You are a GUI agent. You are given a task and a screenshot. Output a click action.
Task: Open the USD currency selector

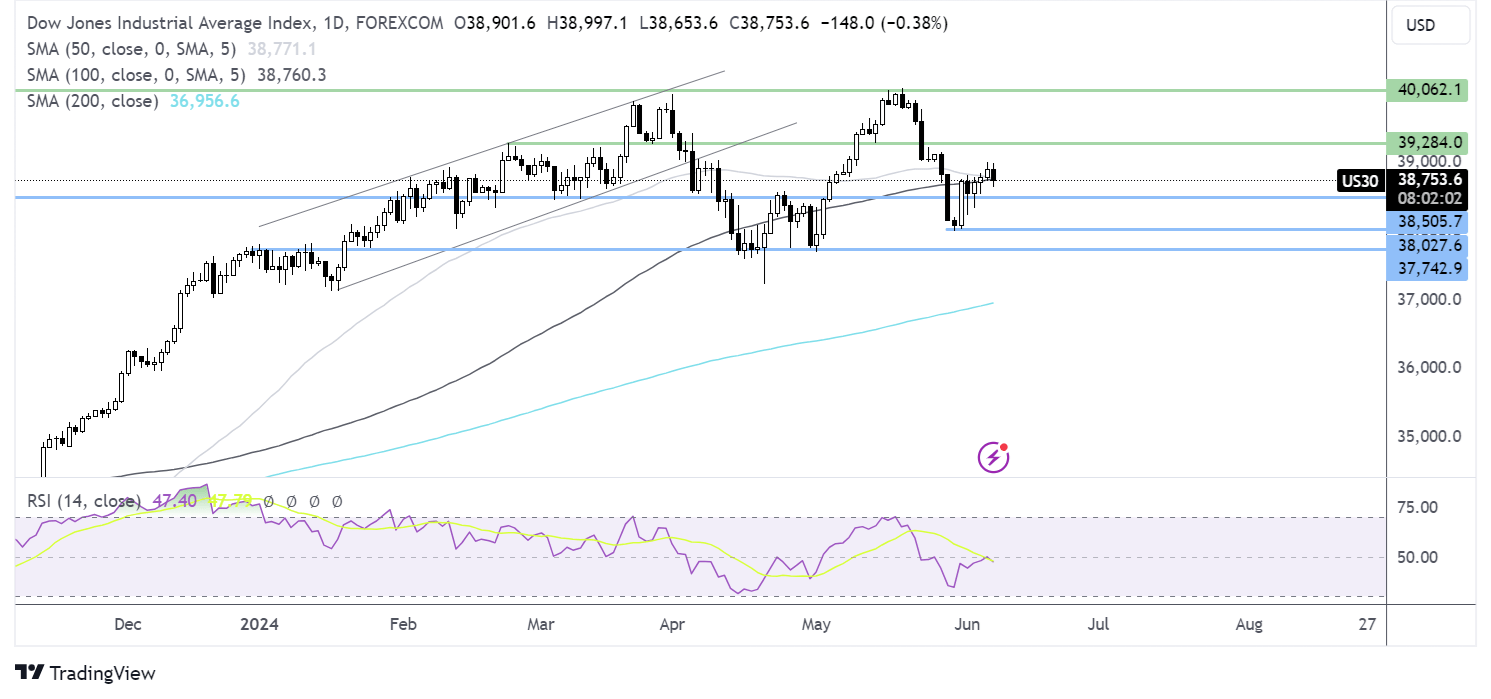1431,24
